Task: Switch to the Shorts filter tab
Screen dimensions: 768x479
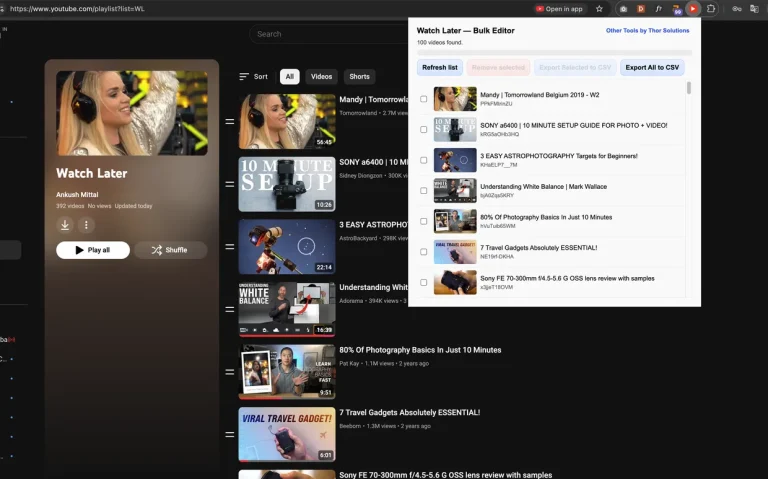Action: (360, 76)
